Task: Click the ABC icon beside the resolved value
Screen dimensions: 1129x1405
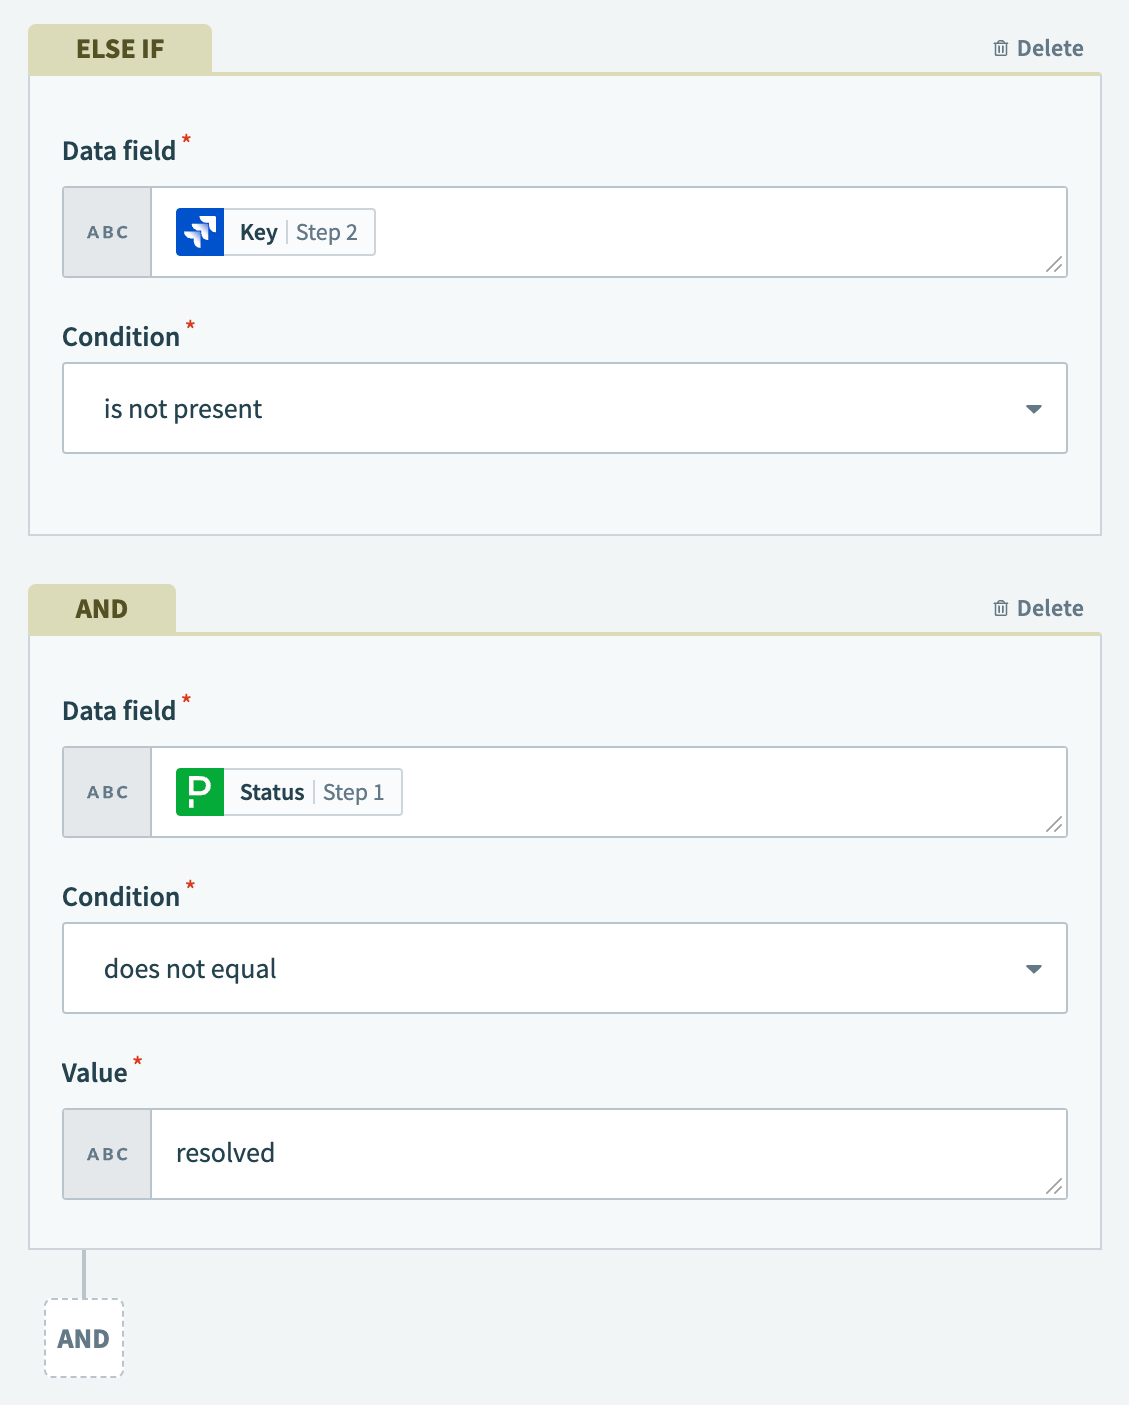Action: tap(106, 1153)
